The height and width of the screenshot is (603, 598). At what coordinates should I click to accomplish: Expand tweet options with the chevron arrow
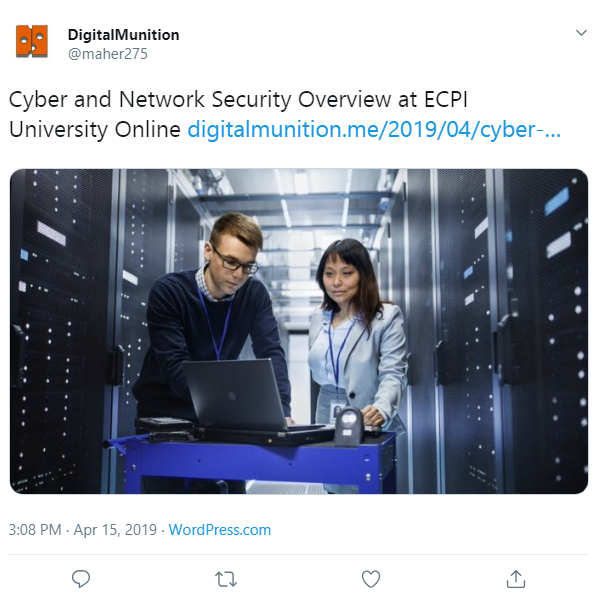(581, 33)
